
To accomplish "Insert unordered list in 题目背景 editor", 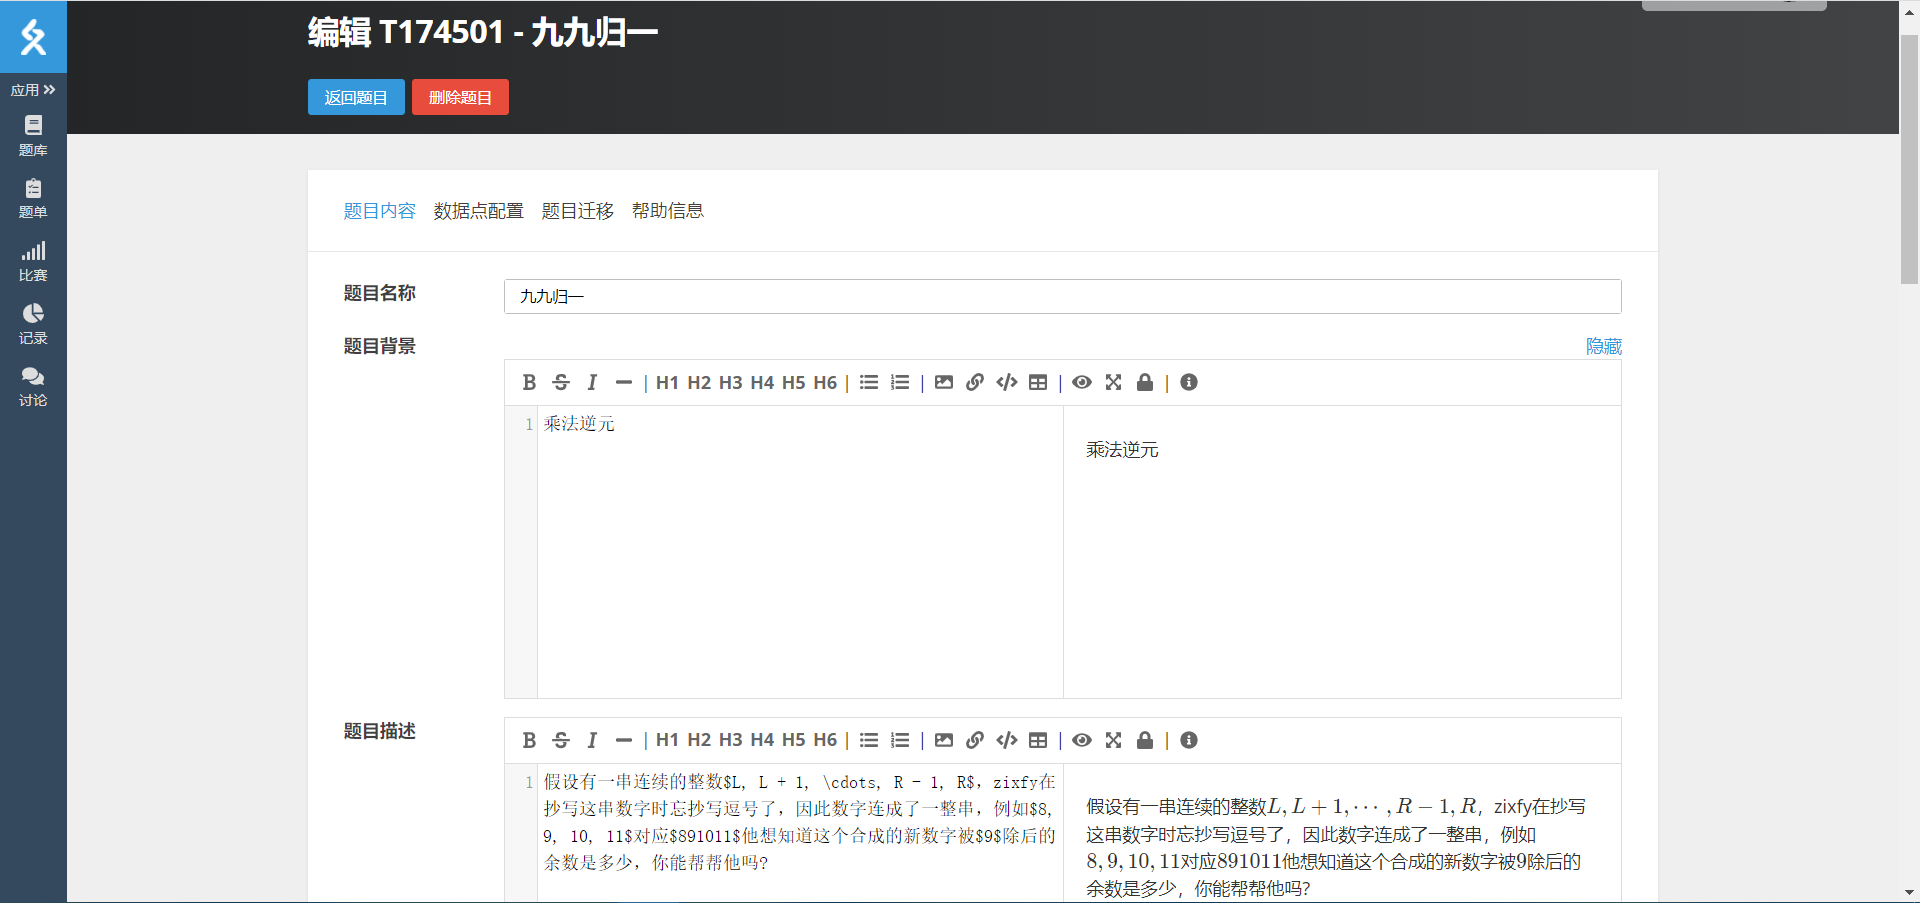I will pyautogui.click(x=869, y=382).
